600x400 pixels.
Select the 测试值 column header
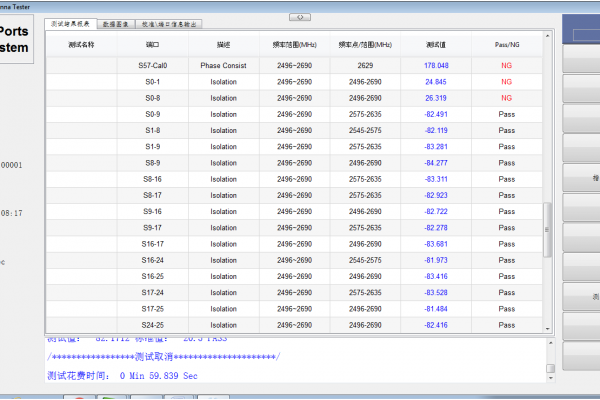coord(436,45)
